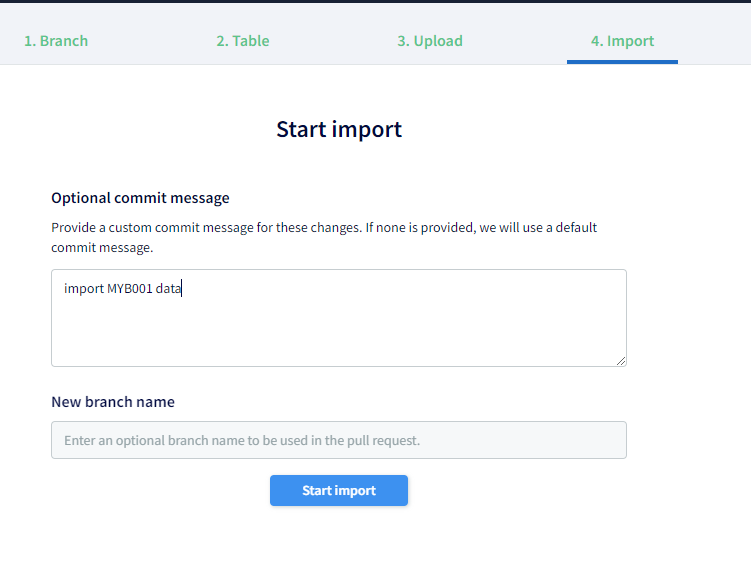
Task: Click the Start import page heading
Action: [x=339, y=129]
